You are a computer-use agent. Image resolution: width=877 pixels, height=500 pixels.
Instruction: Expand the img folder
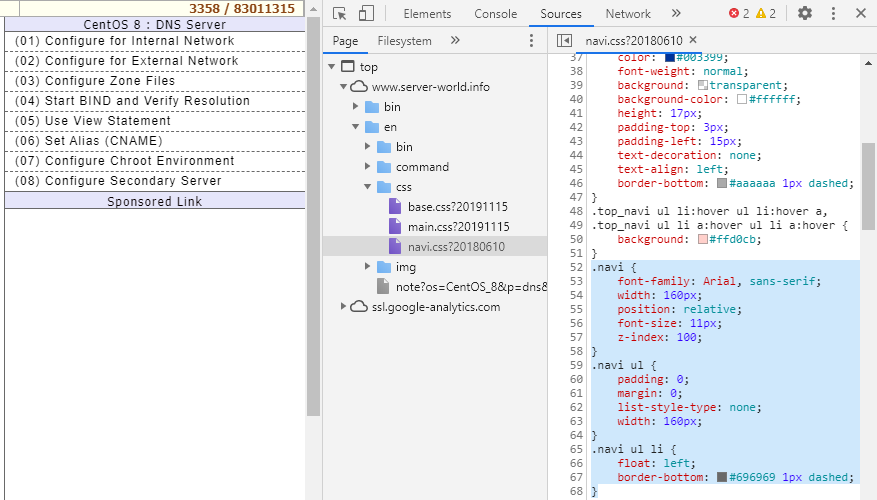point(369,267)
